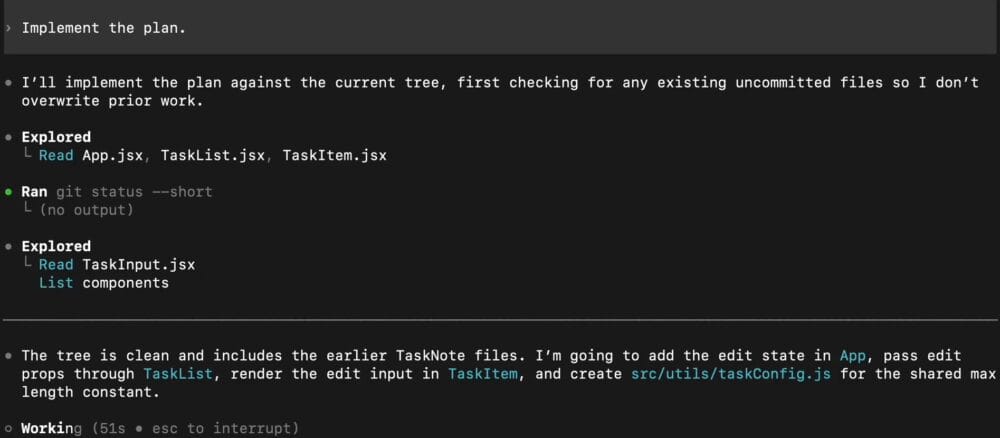Click the 'Ran' label
Image resolution: width=1000 pixels, height=438 pixels.
[x=34, y=192]
